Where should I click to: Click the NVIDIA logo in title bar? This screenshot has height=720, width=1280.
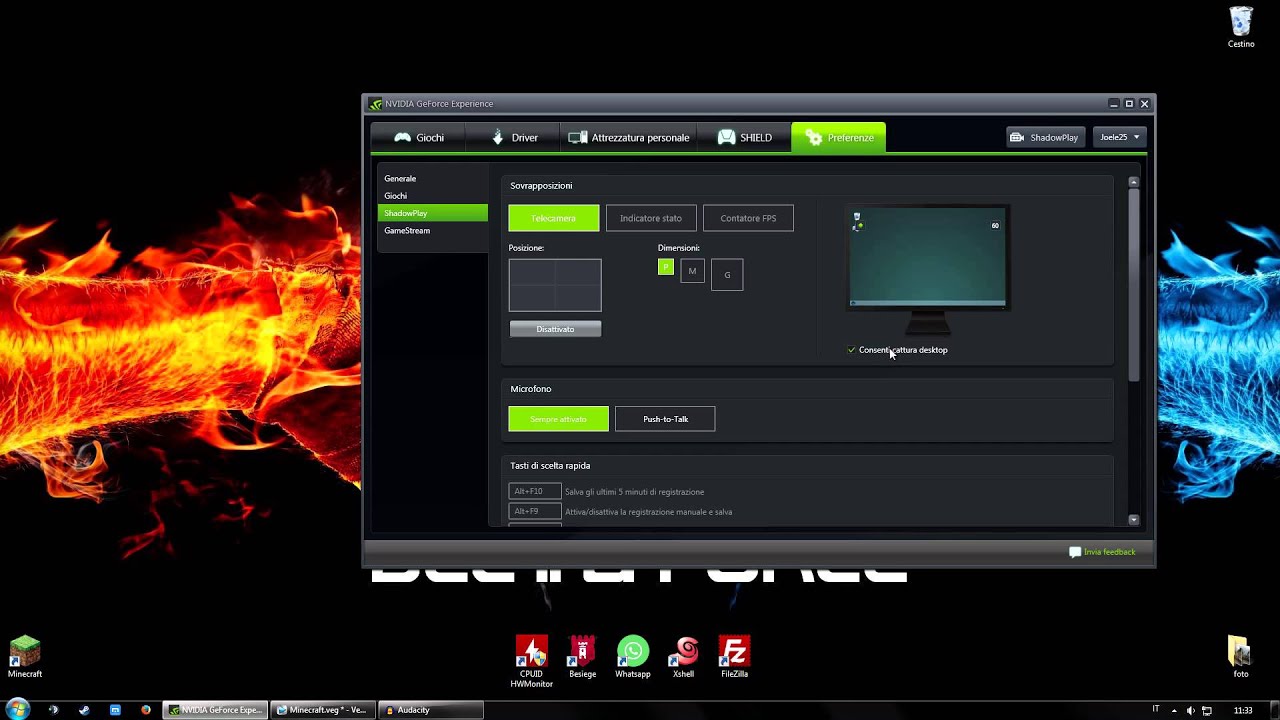376,104
